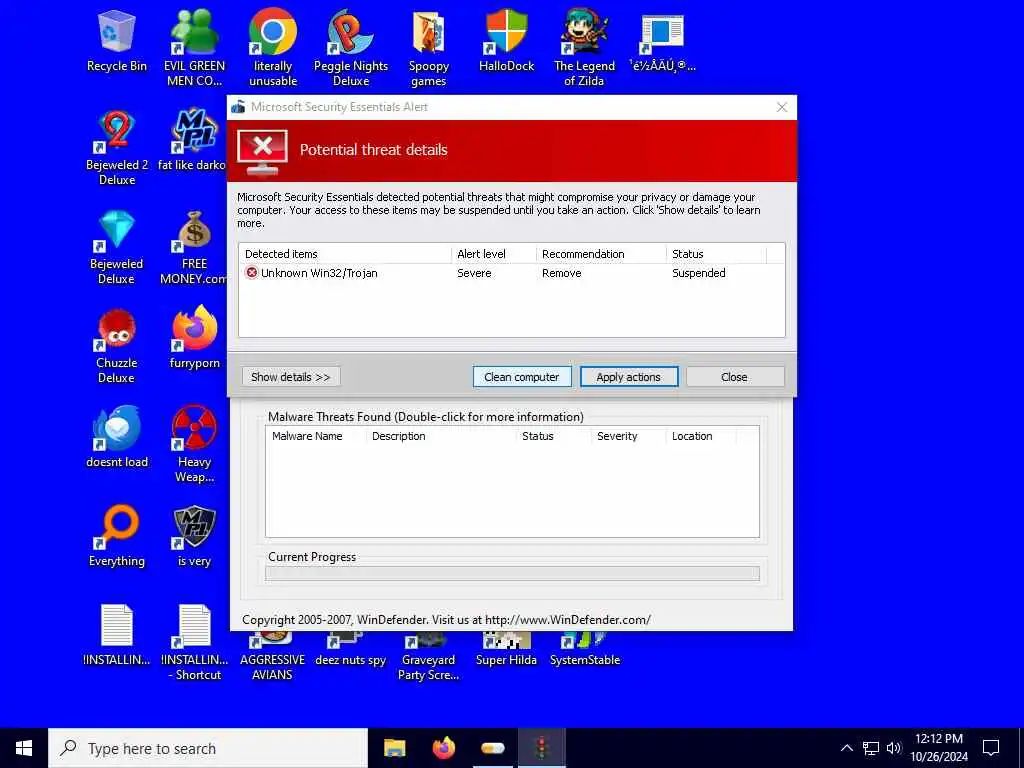Open File Explorer from taskbar
1024x768 pixels.
click(394, 748)
